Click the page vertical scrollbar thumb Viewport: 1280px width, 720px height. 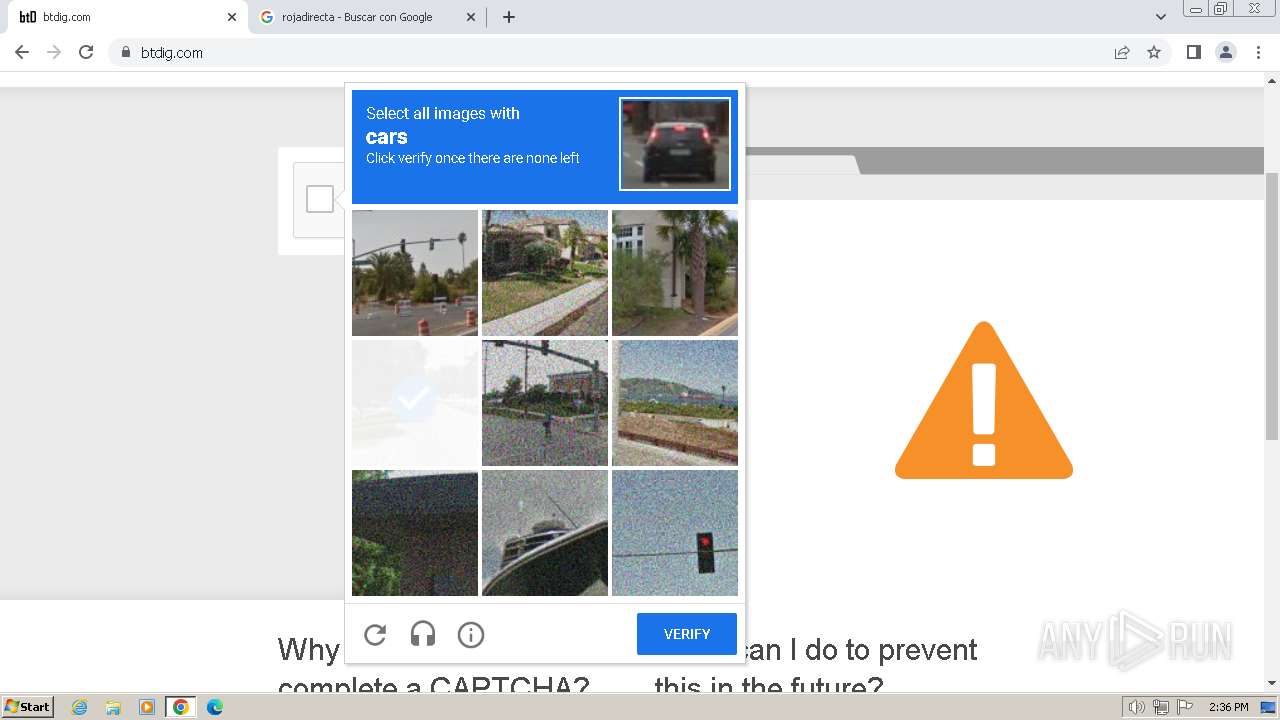point(1272,305)
